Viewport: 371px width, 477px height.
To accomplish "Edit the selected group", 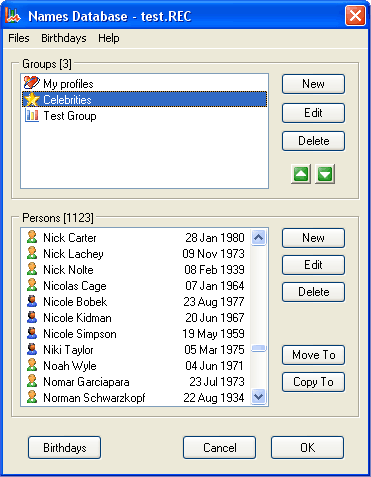I will tap(313, 113).
